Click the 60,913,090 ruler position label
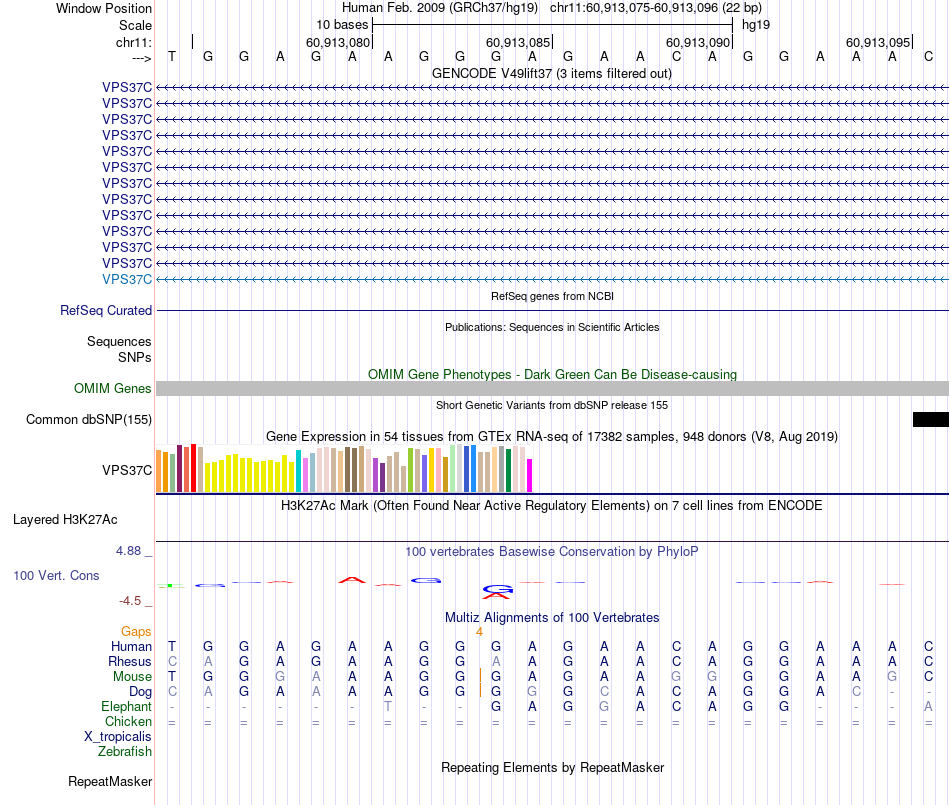The width and height of the screenshot is (950, 805). pos(698,42)
